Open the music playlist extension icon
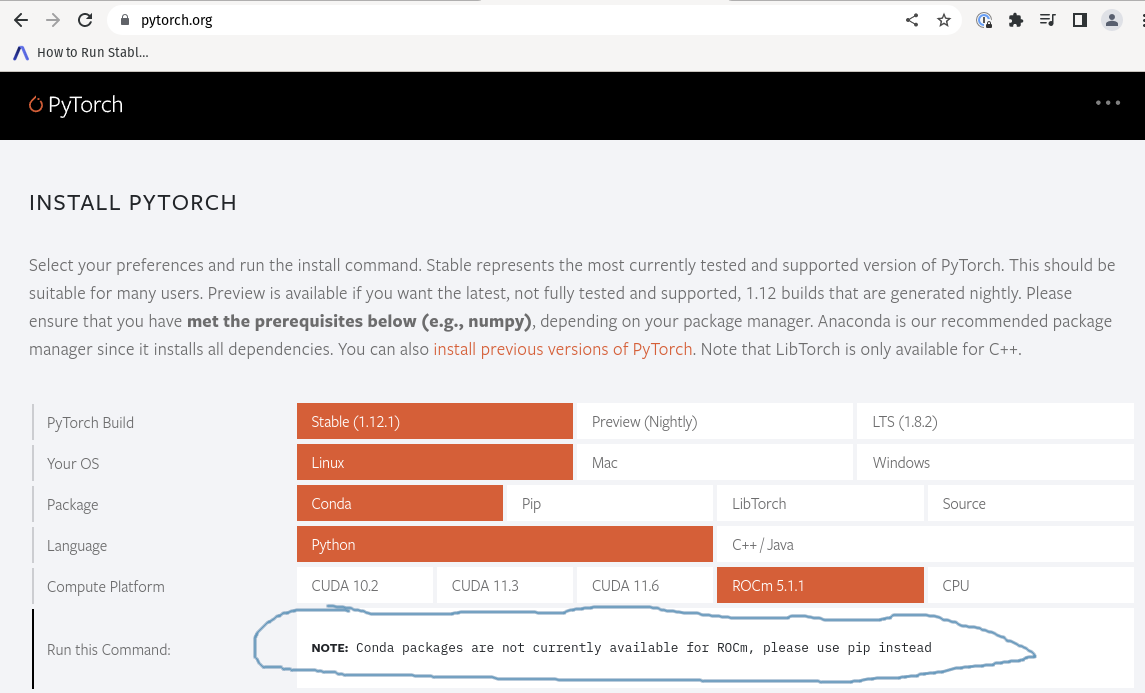This screenshot has height=693, width=1145. 1047,19
